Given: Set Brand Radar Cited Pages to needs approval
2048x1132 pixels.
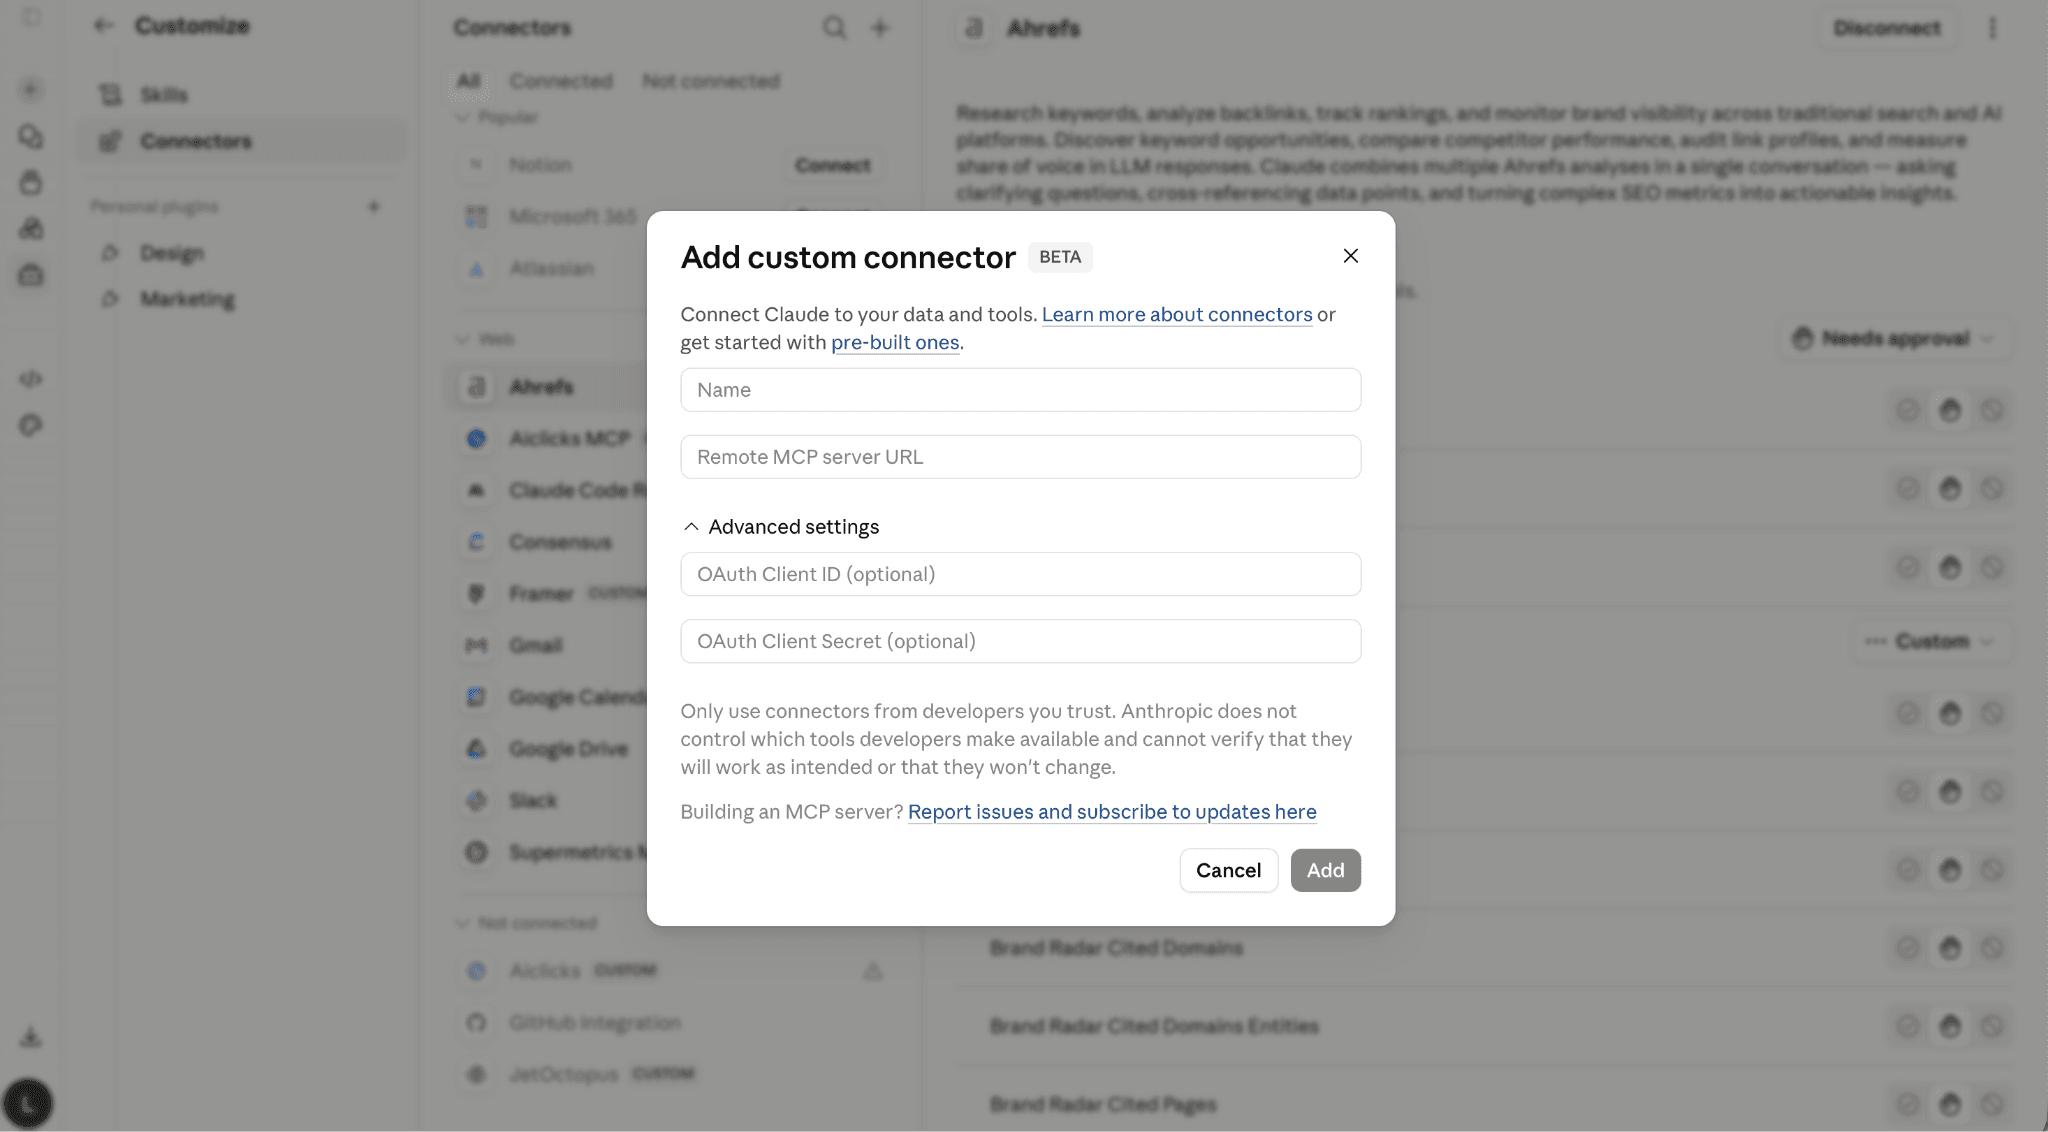Looking at the screenshot, I should click(x=1950, y=1105).
